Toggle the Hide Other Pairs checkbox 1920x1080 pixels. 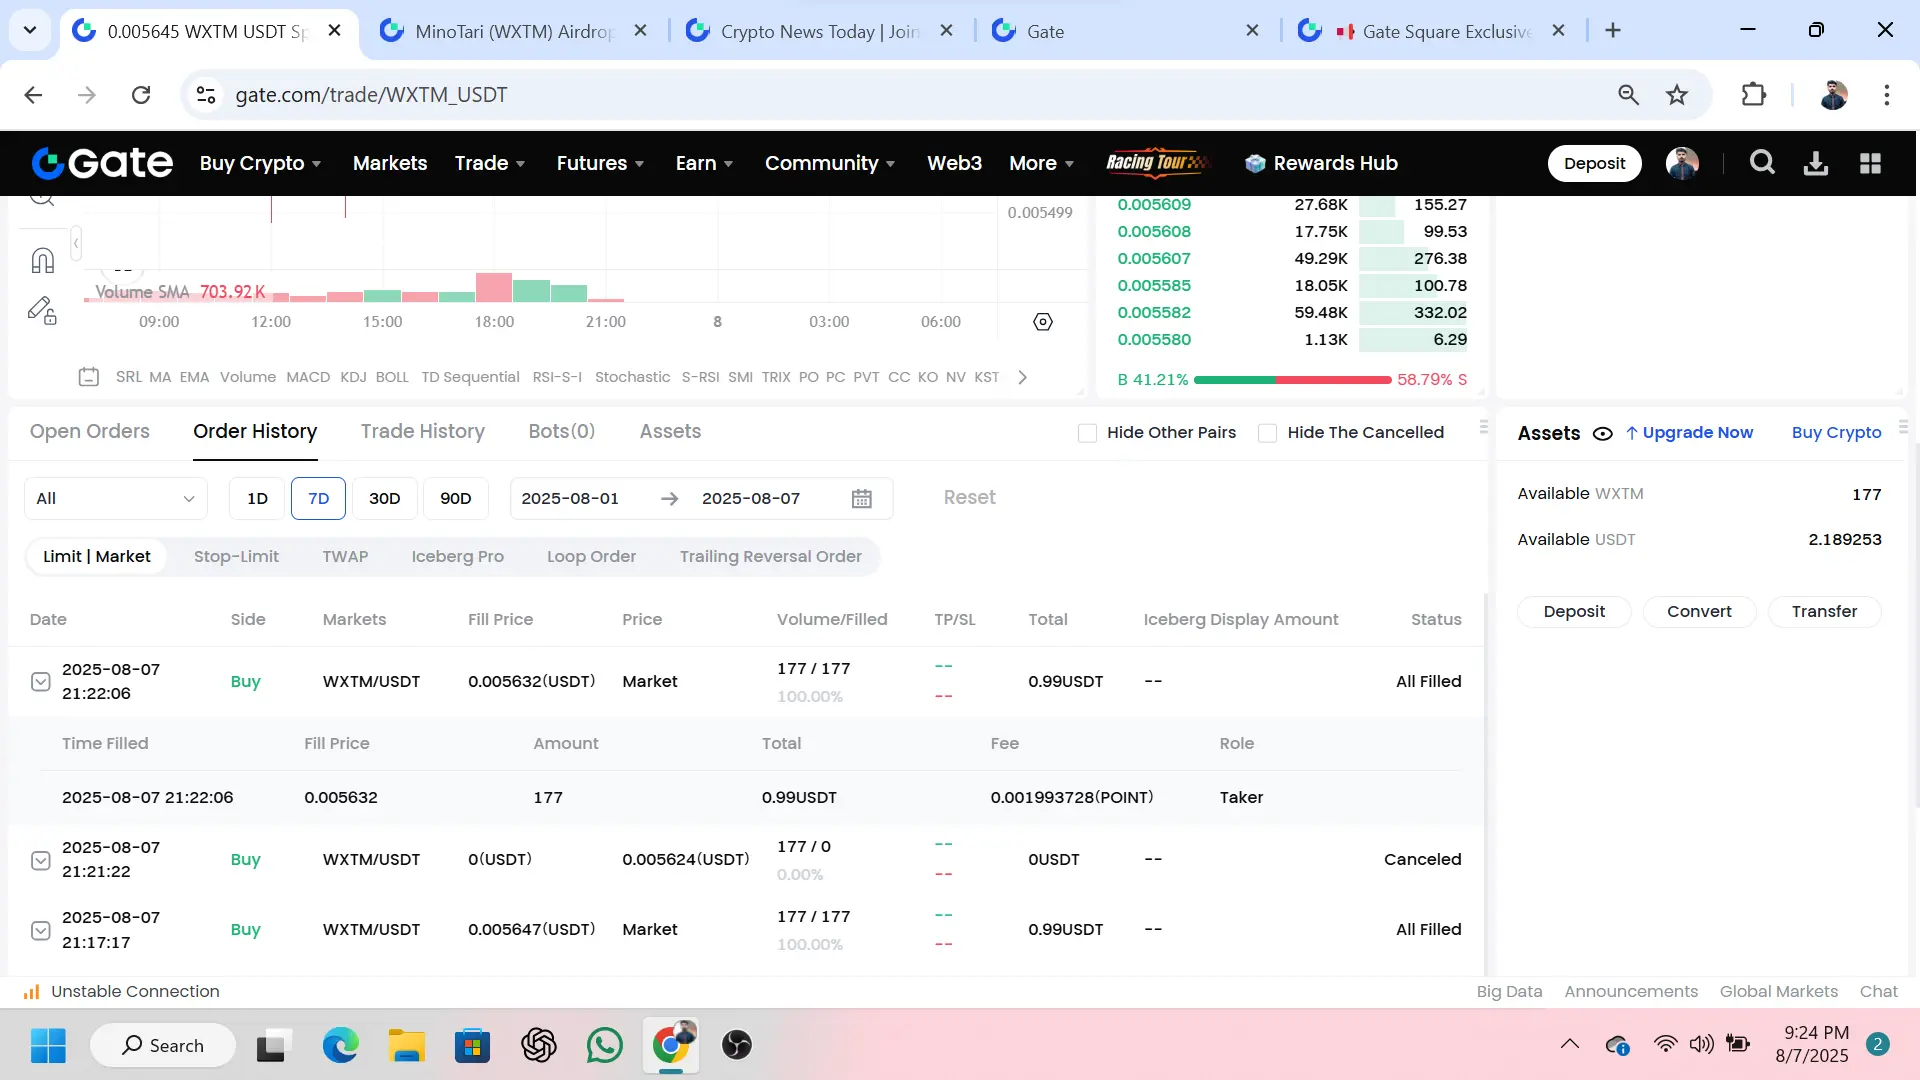(1087, 433)
